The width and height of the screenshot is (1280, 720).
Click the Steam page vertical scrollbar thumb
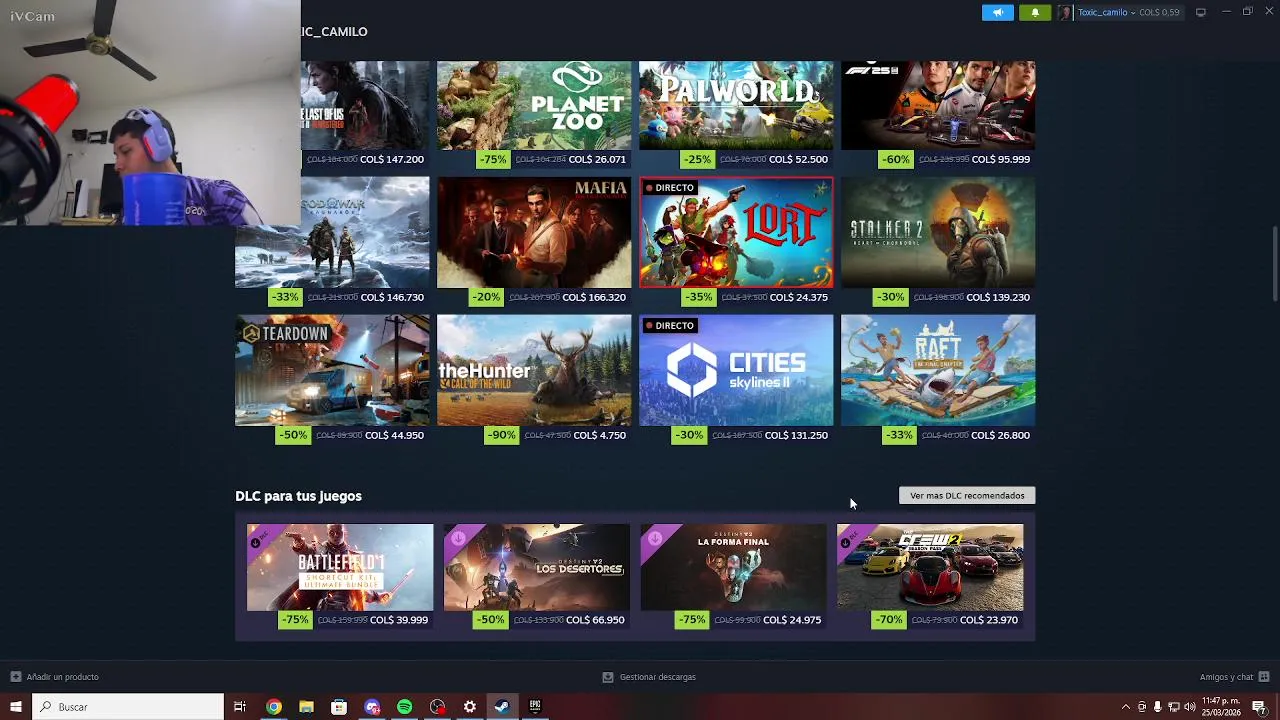click(1275, 263)
